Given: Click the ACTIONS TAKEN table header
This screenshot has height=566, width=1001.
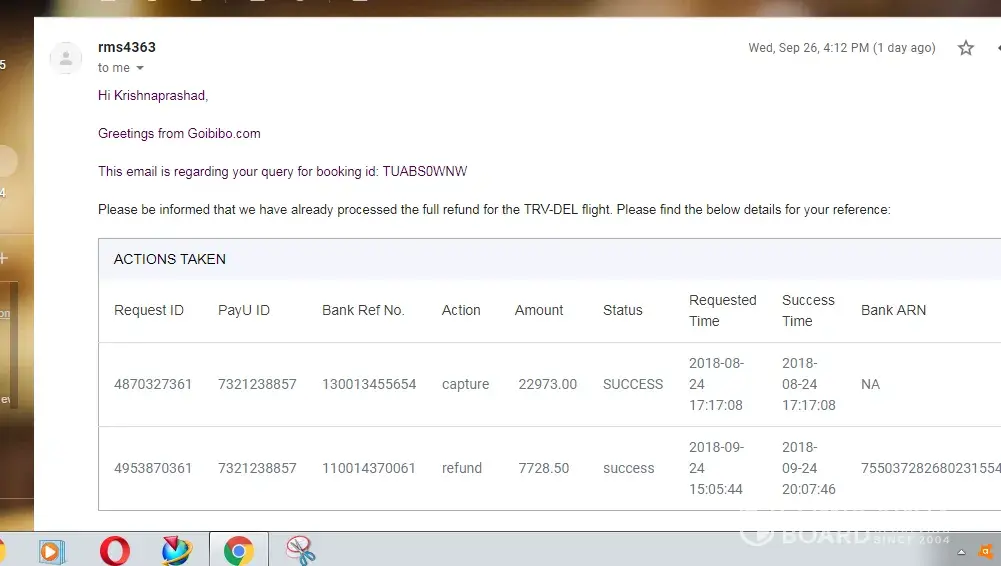Looking at the screenshot, I should click(170, 259).
